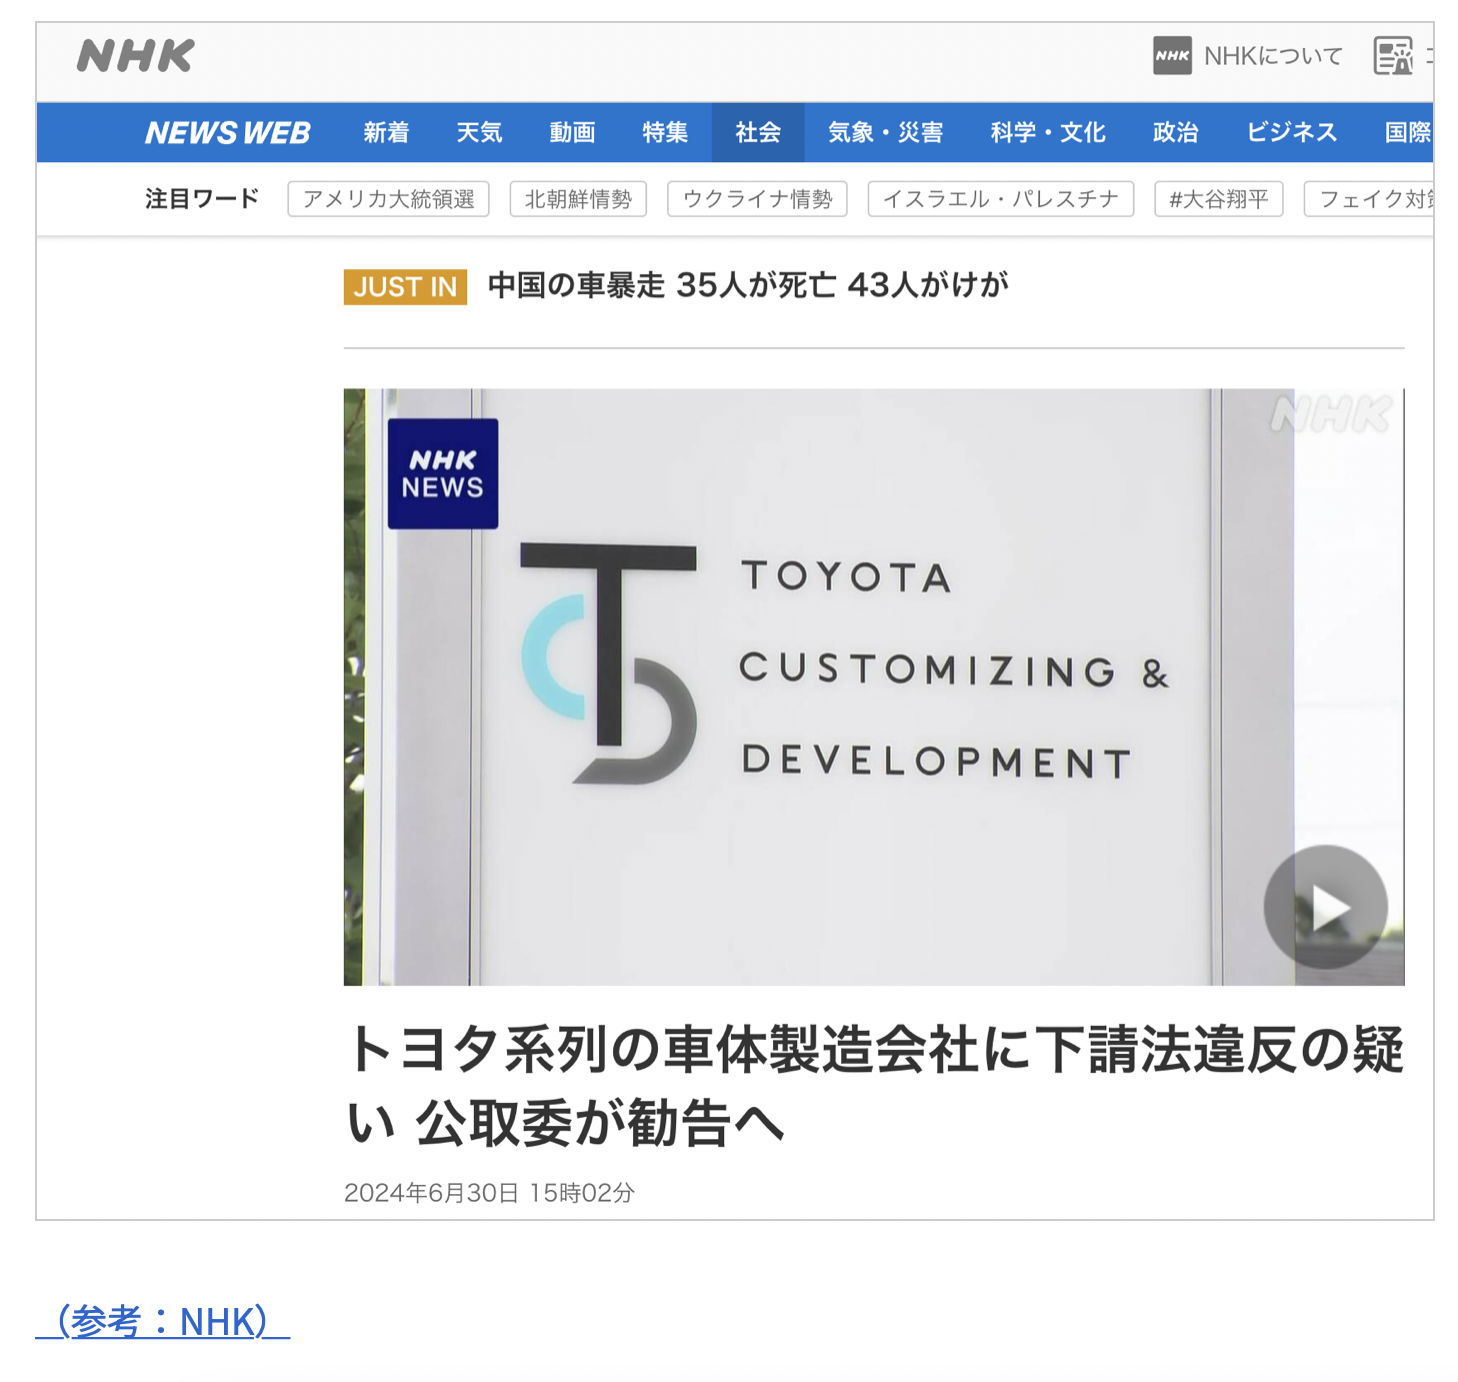Viewport: 1458px width, 1382px height.
Task: Click the article date 2024年6月30日 15時02分
Action: [x=489, y=1193]
